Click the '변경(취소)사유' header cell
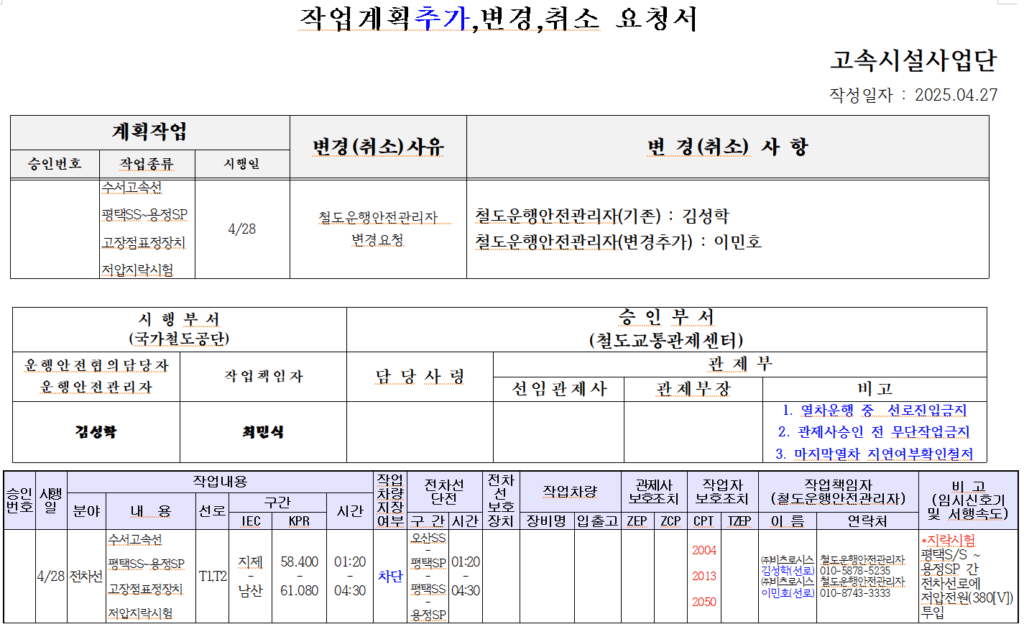This screenshot has width=1024, height=637. pyautogui.click(x=377, y=146)
